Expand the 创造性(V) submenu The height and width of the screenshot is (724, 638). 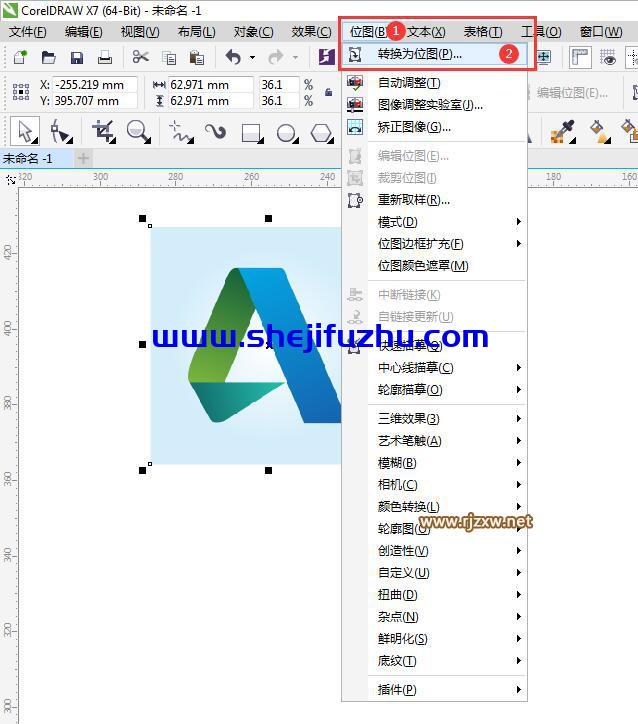(x=518, y=550)
